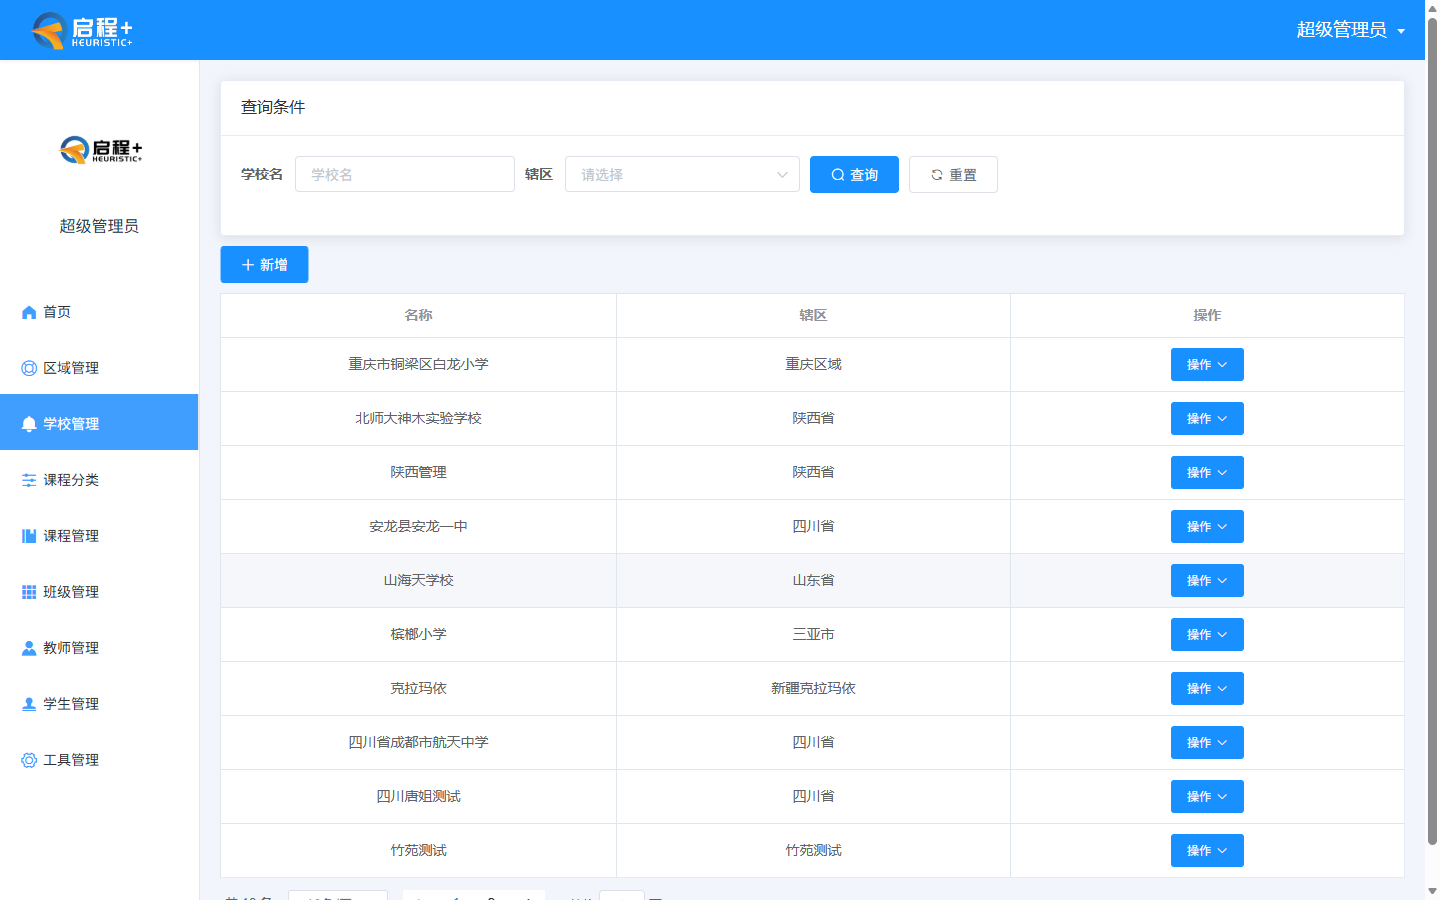
Task: Click the book icon for 课程管理
Action: click(29, 536)
